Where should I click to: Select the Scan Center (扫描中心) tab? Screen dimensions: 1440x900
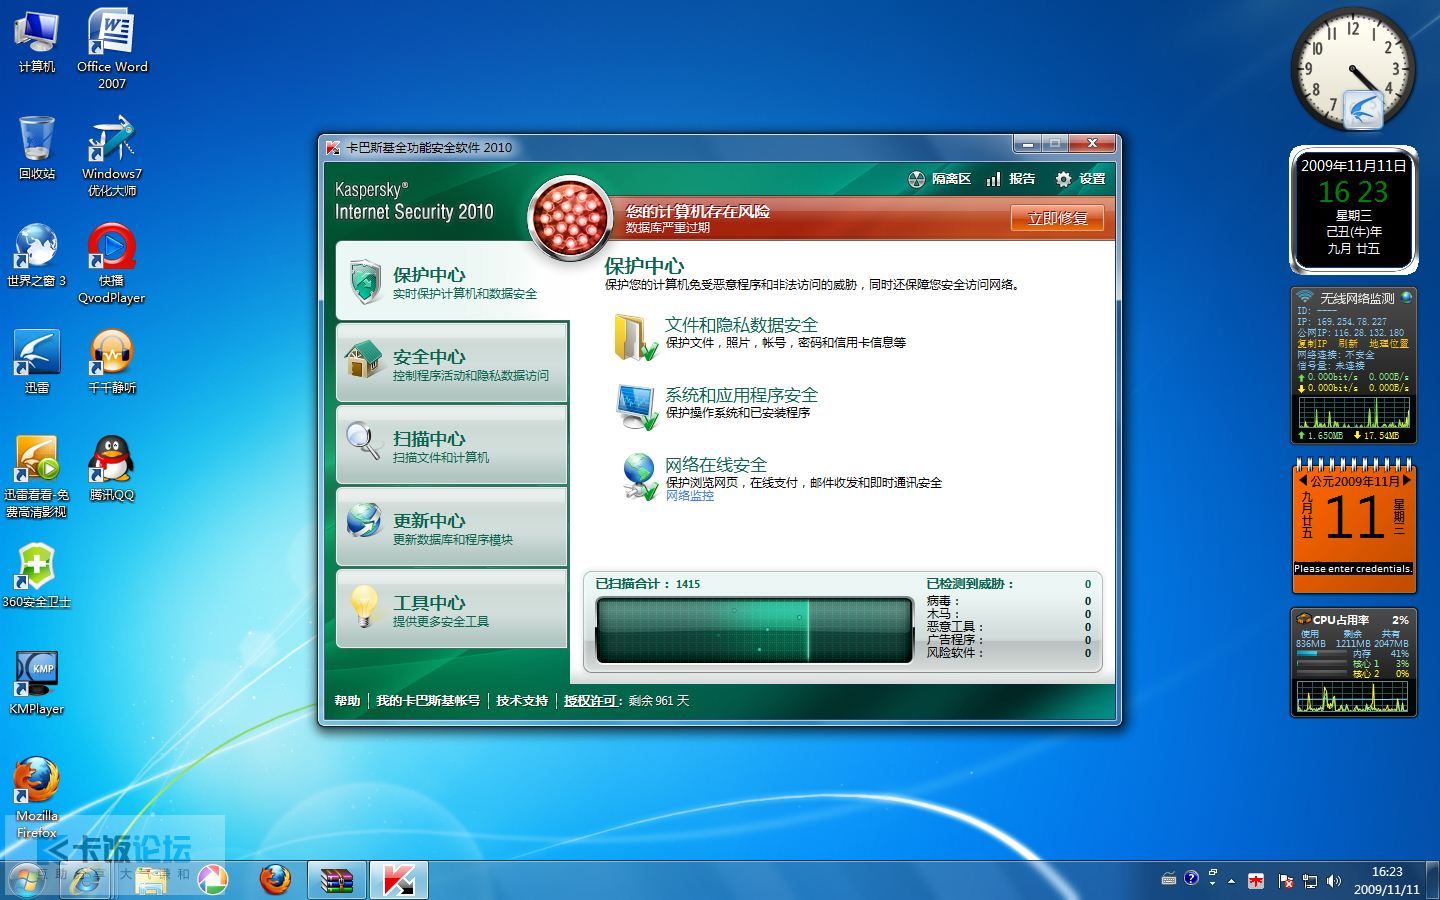(452, 445)
